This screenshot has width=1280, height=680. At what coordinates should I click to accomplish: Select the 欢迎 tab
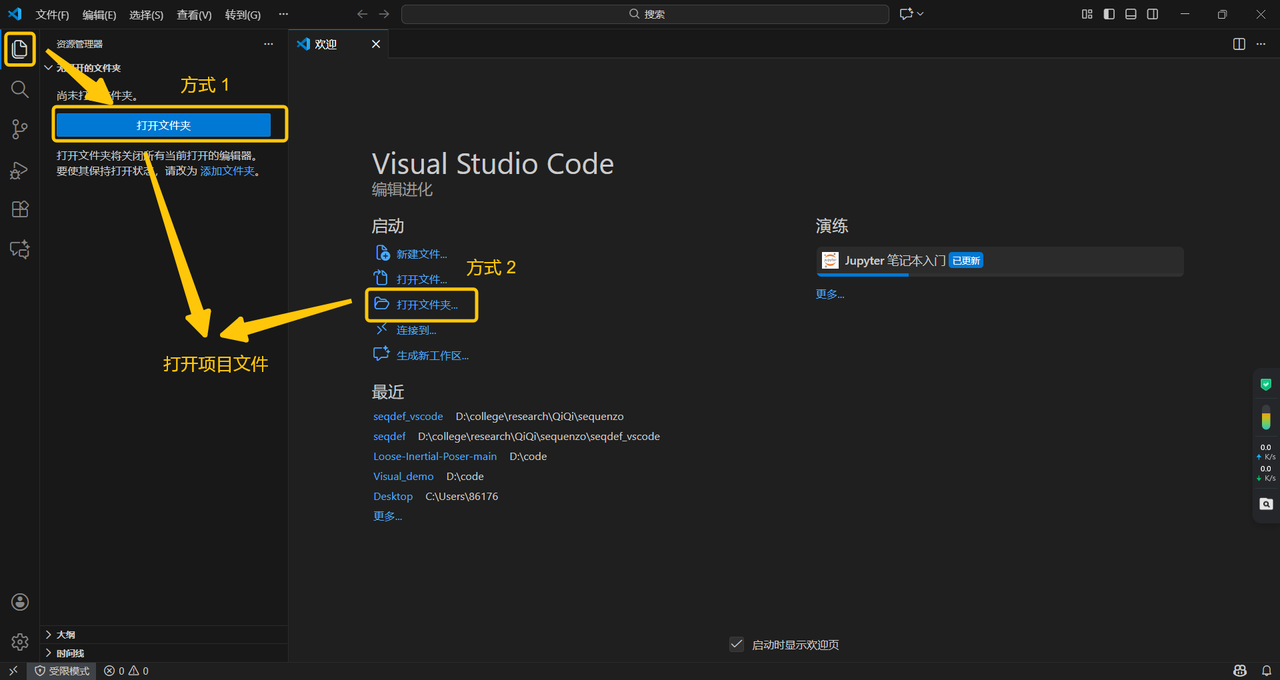pyautogui.click(x=326, y=44)
